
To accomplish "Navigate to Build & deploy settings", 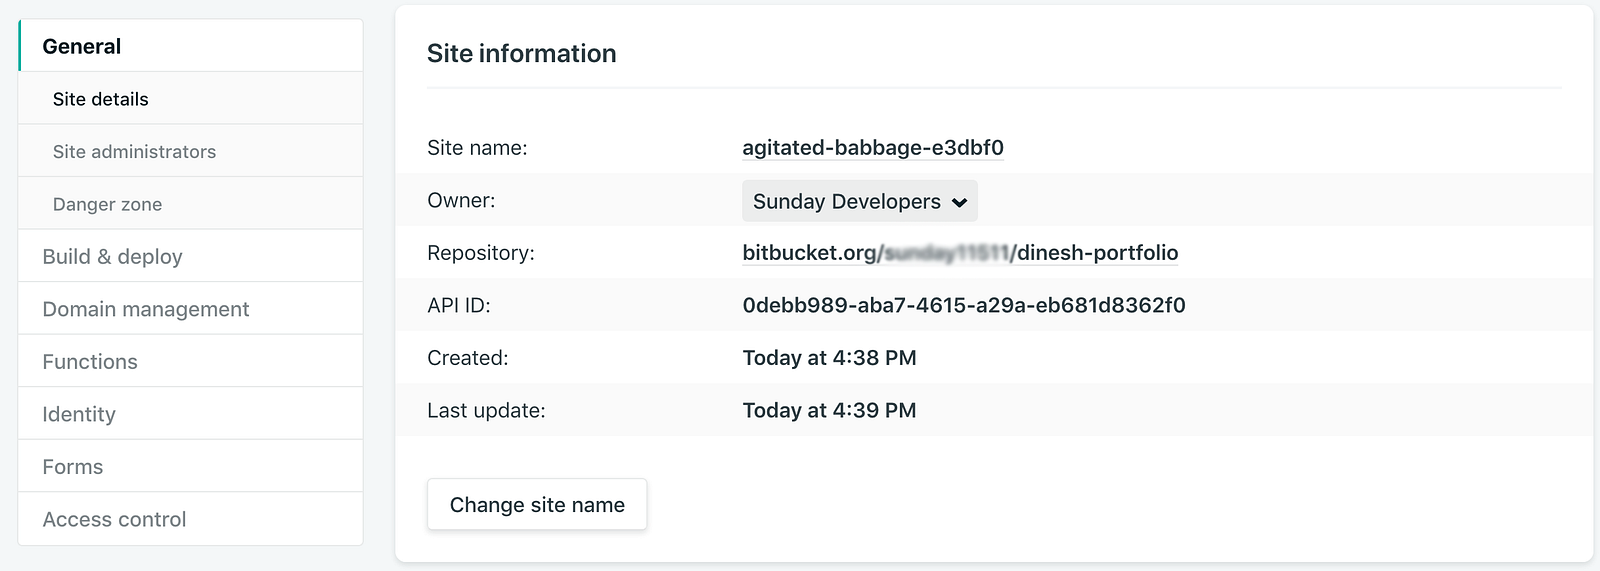I will [x=112, y=256].
